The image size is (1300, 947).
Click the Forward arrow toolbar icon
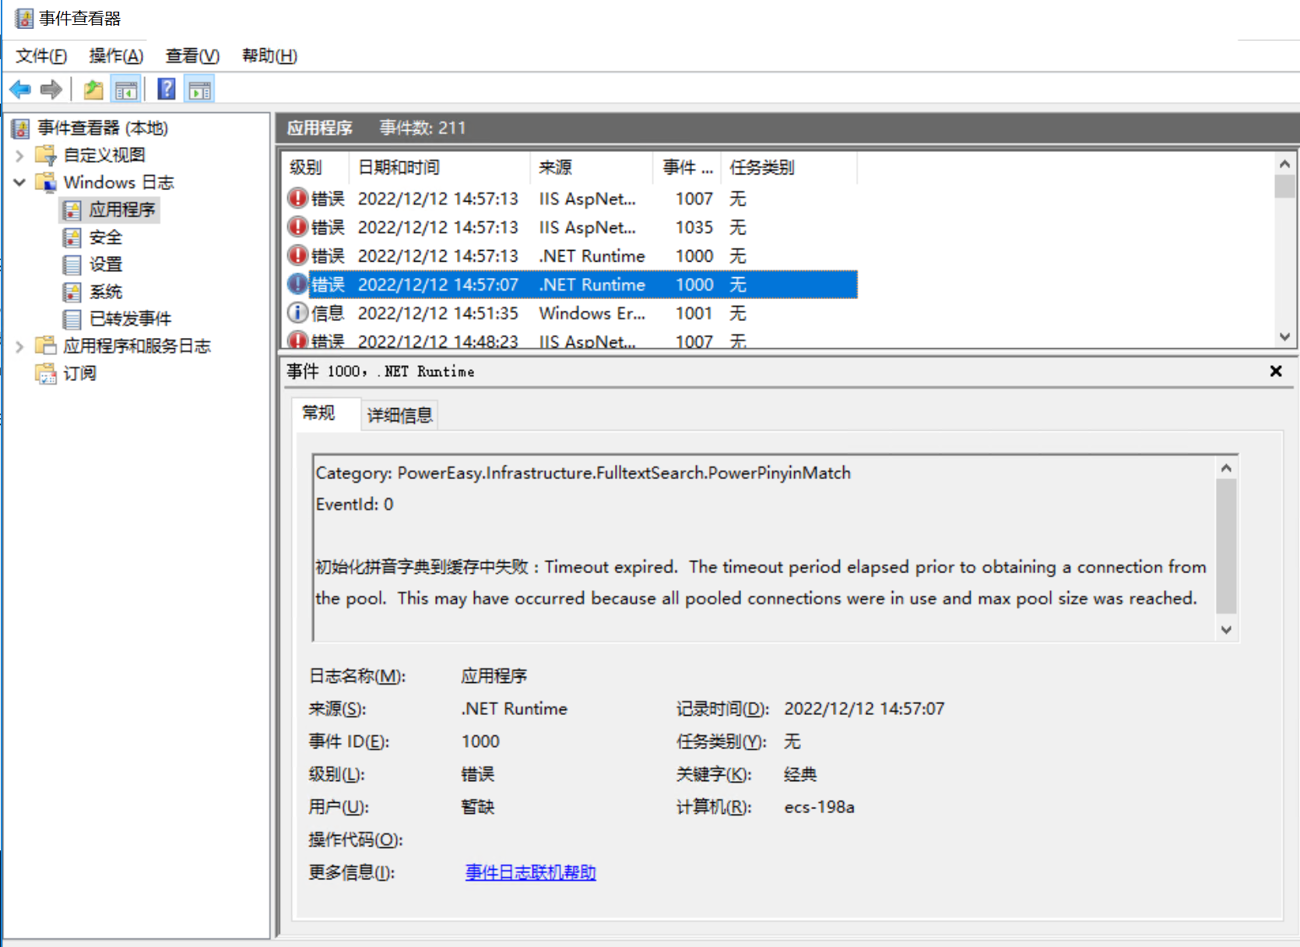pyautogui.click(x=51, y=90)
